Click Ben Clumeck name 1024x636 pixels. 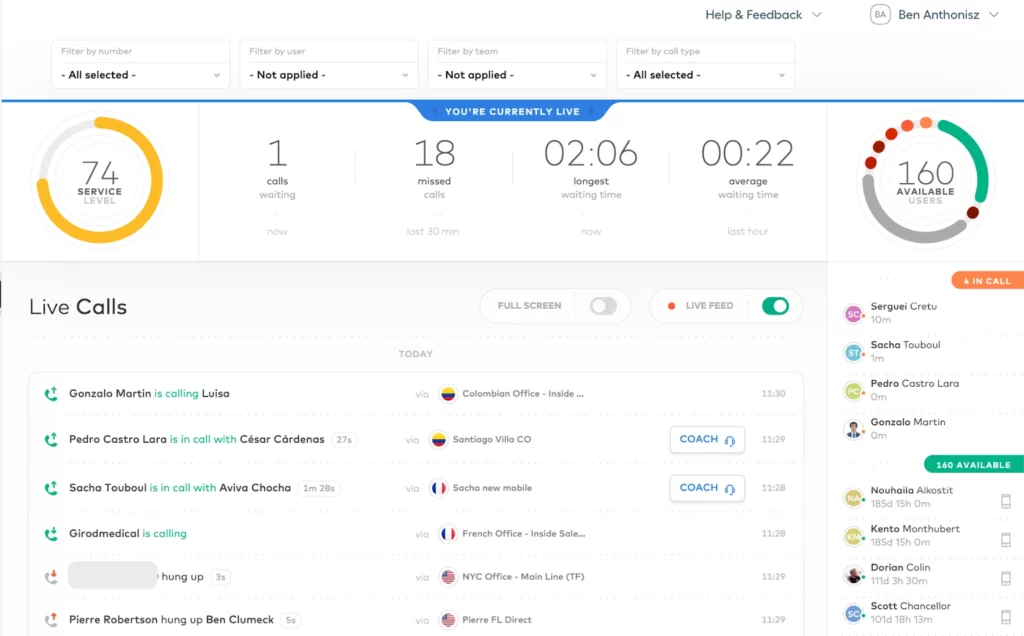[240, 620]
